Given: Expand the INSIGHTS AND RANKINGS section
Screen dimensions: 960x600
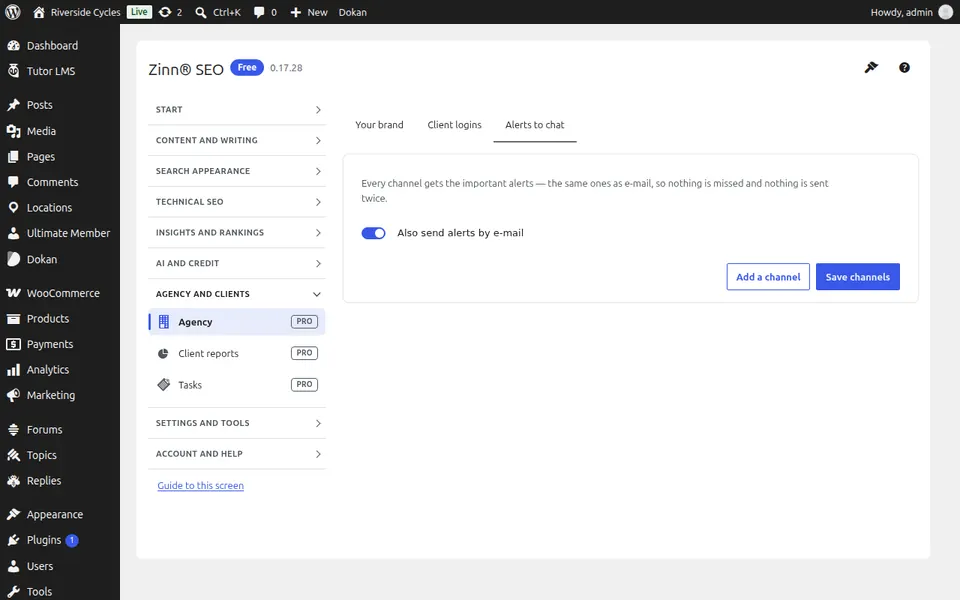Looking at the screenshot, I should 237,233.
